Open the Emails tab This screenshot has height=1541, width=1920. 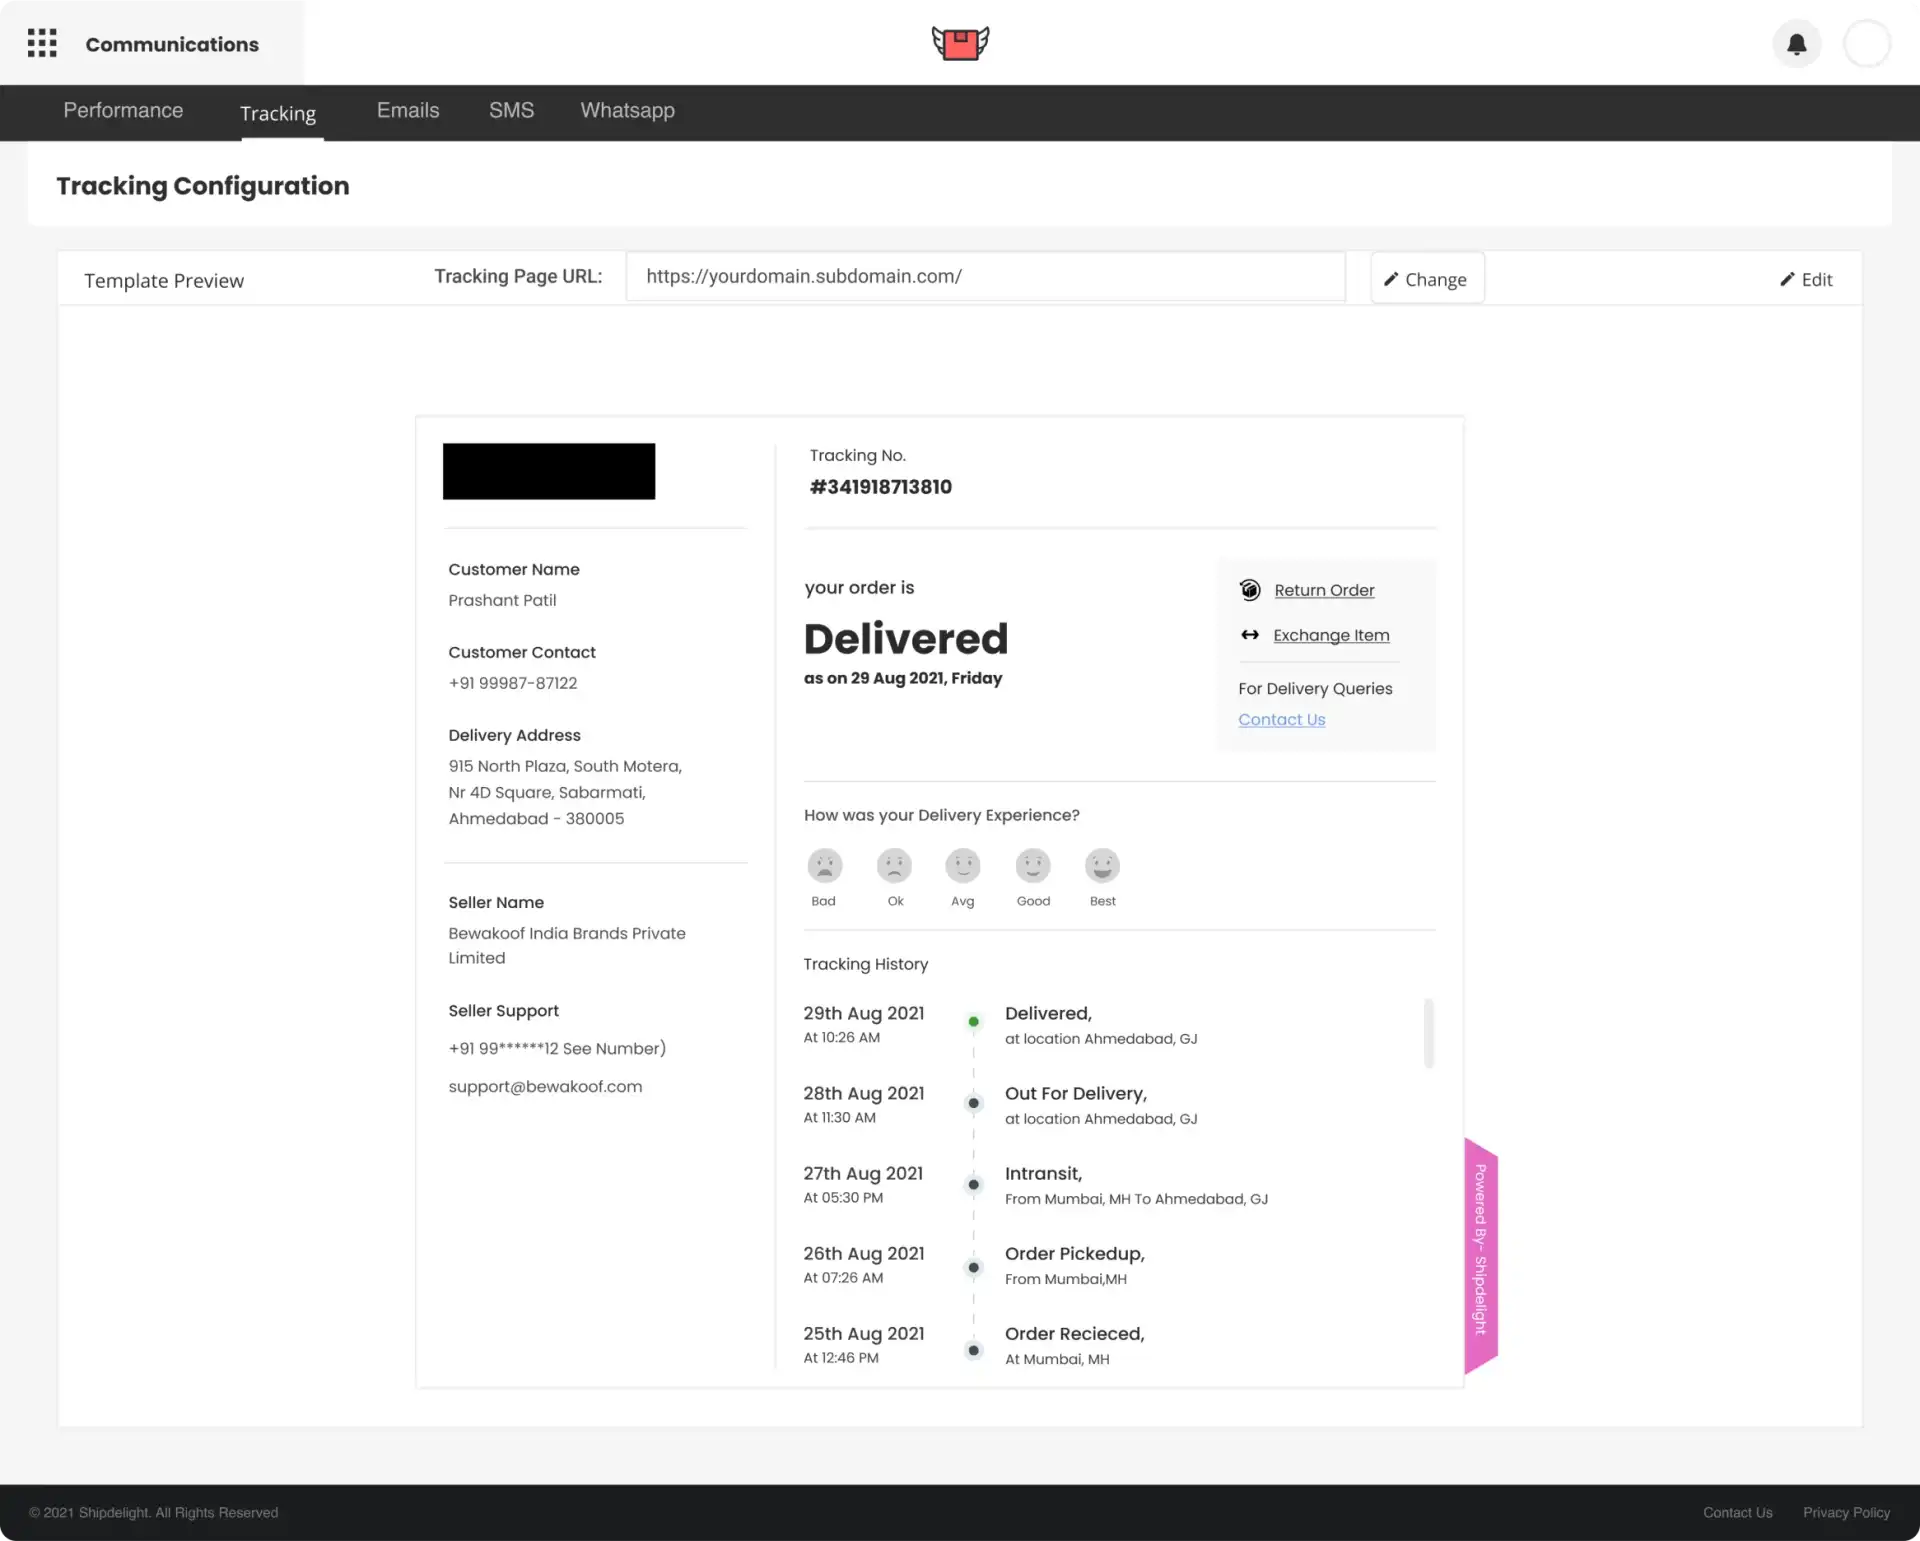[408, 111]
